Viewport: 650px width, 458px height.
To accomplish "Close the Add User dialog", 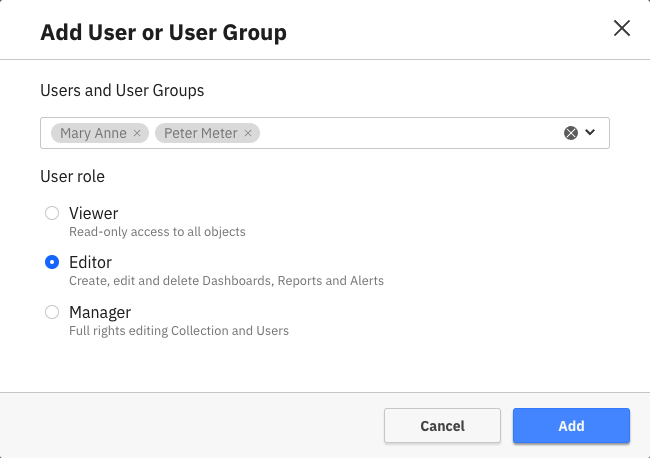I will (621, 29).
